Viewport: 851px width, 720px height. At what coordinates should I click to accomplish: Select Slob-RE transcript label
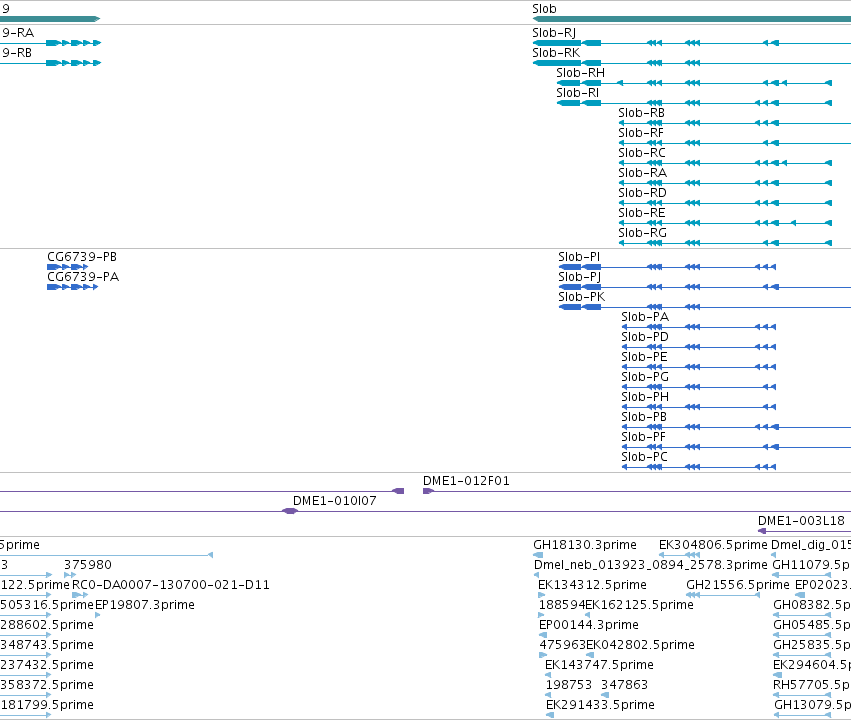[642, 213]
